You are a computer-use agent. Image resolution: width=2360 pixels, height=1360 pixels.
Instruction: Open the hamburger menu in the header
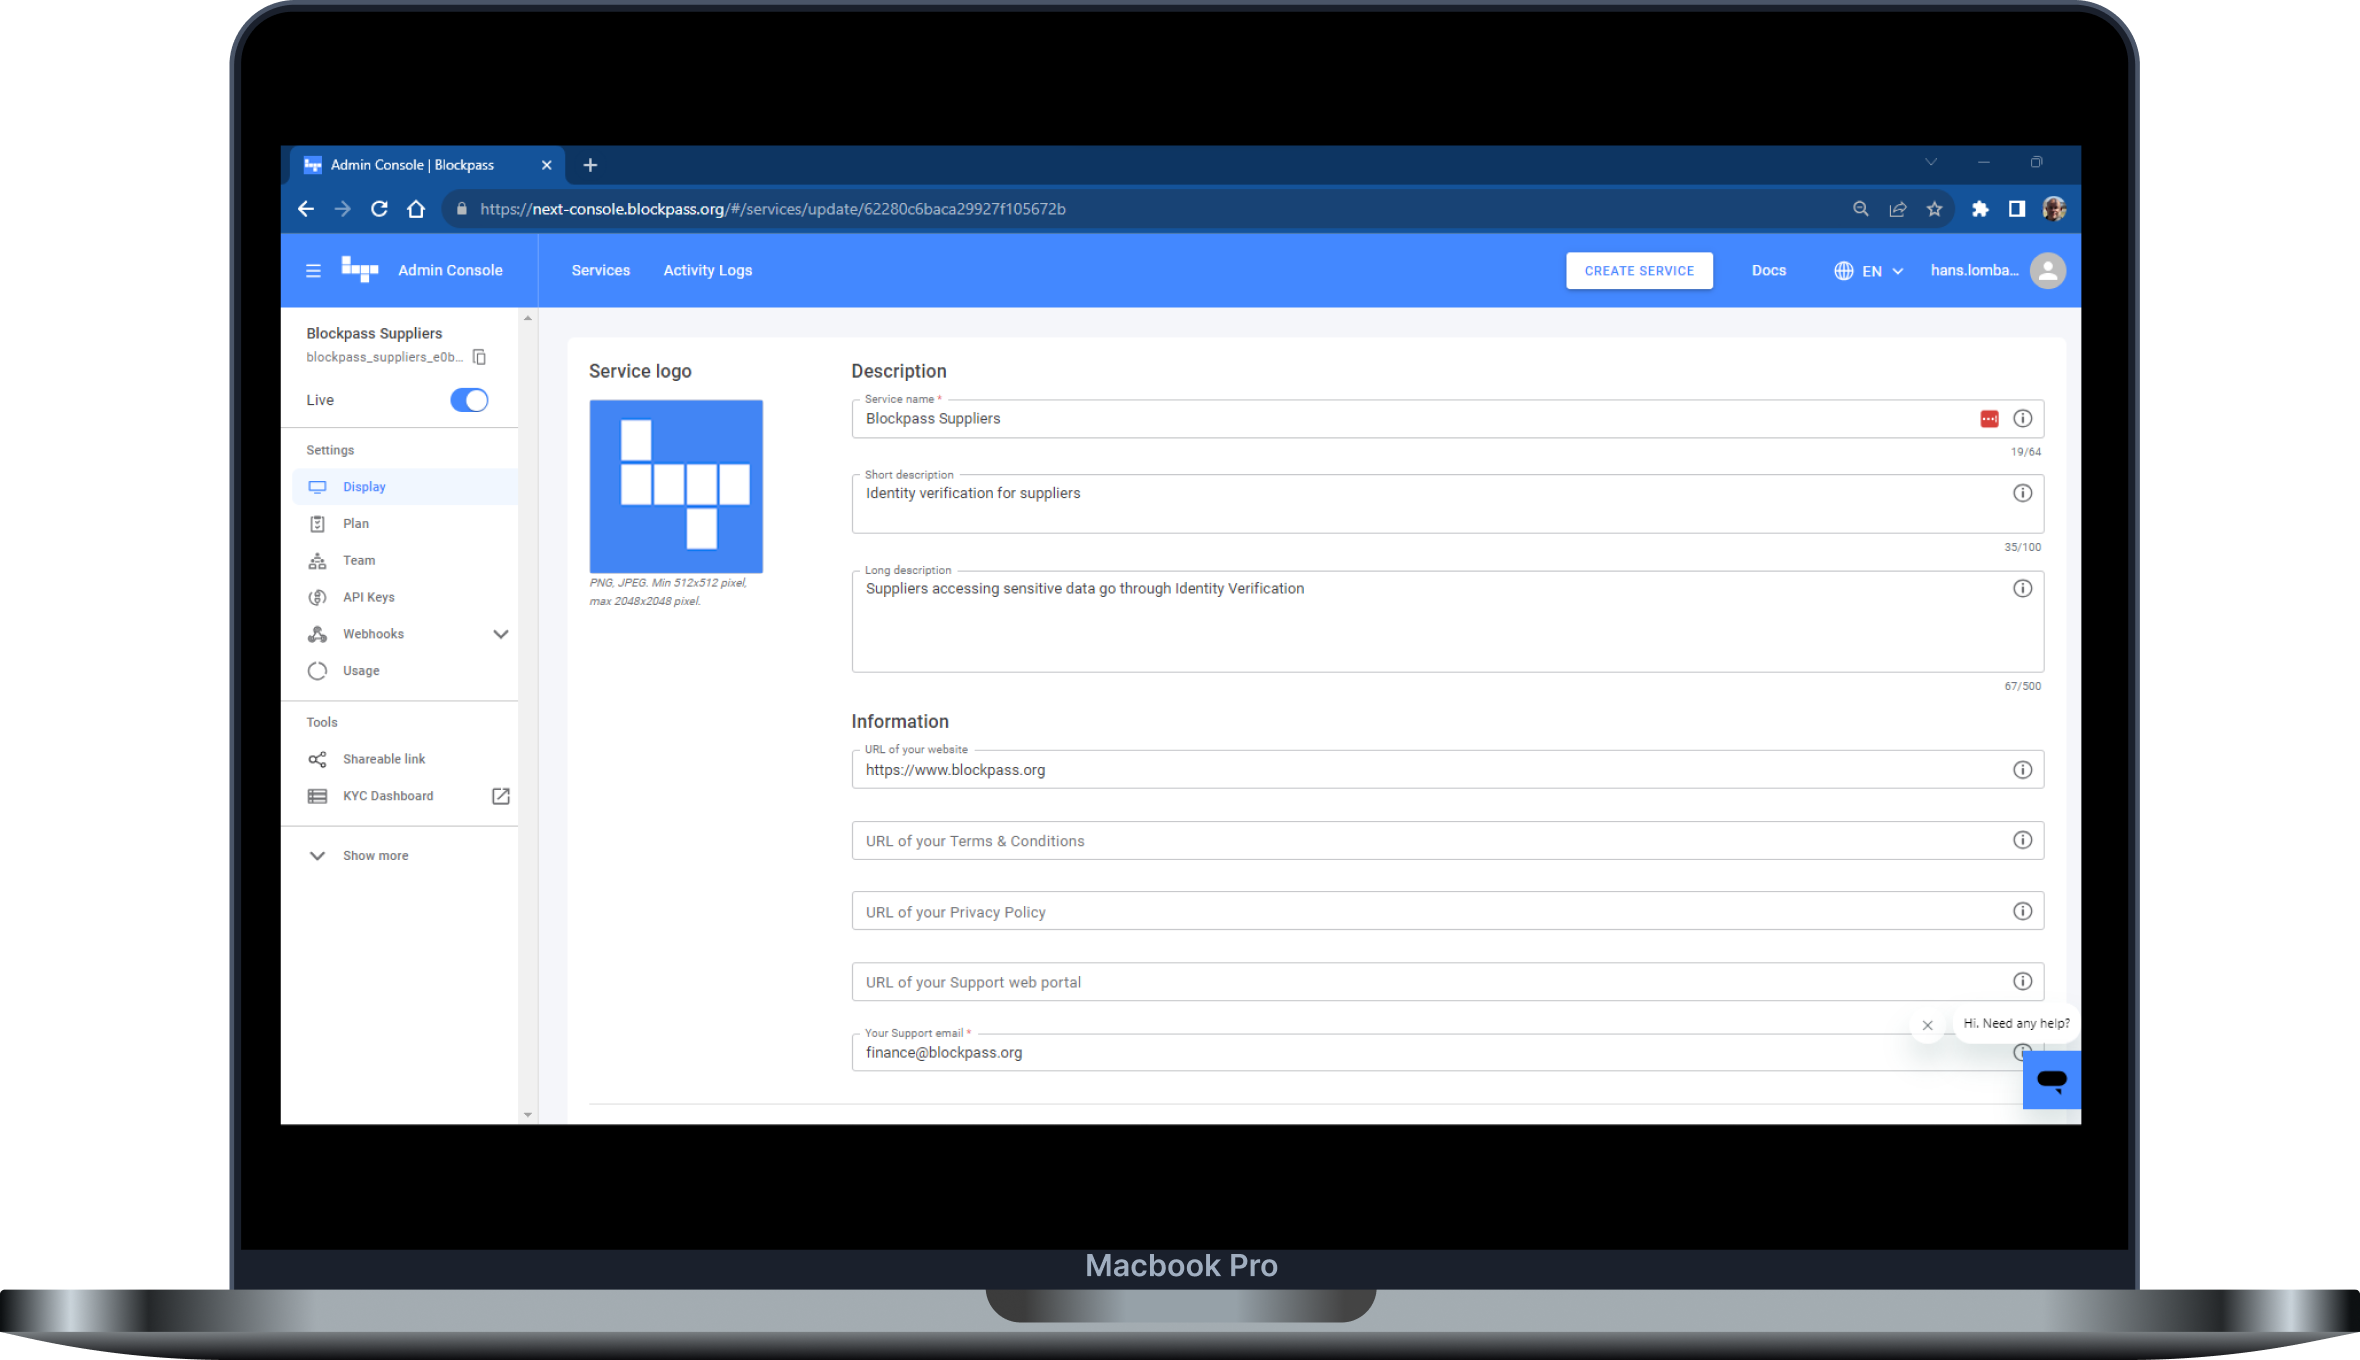click(313, 270)
